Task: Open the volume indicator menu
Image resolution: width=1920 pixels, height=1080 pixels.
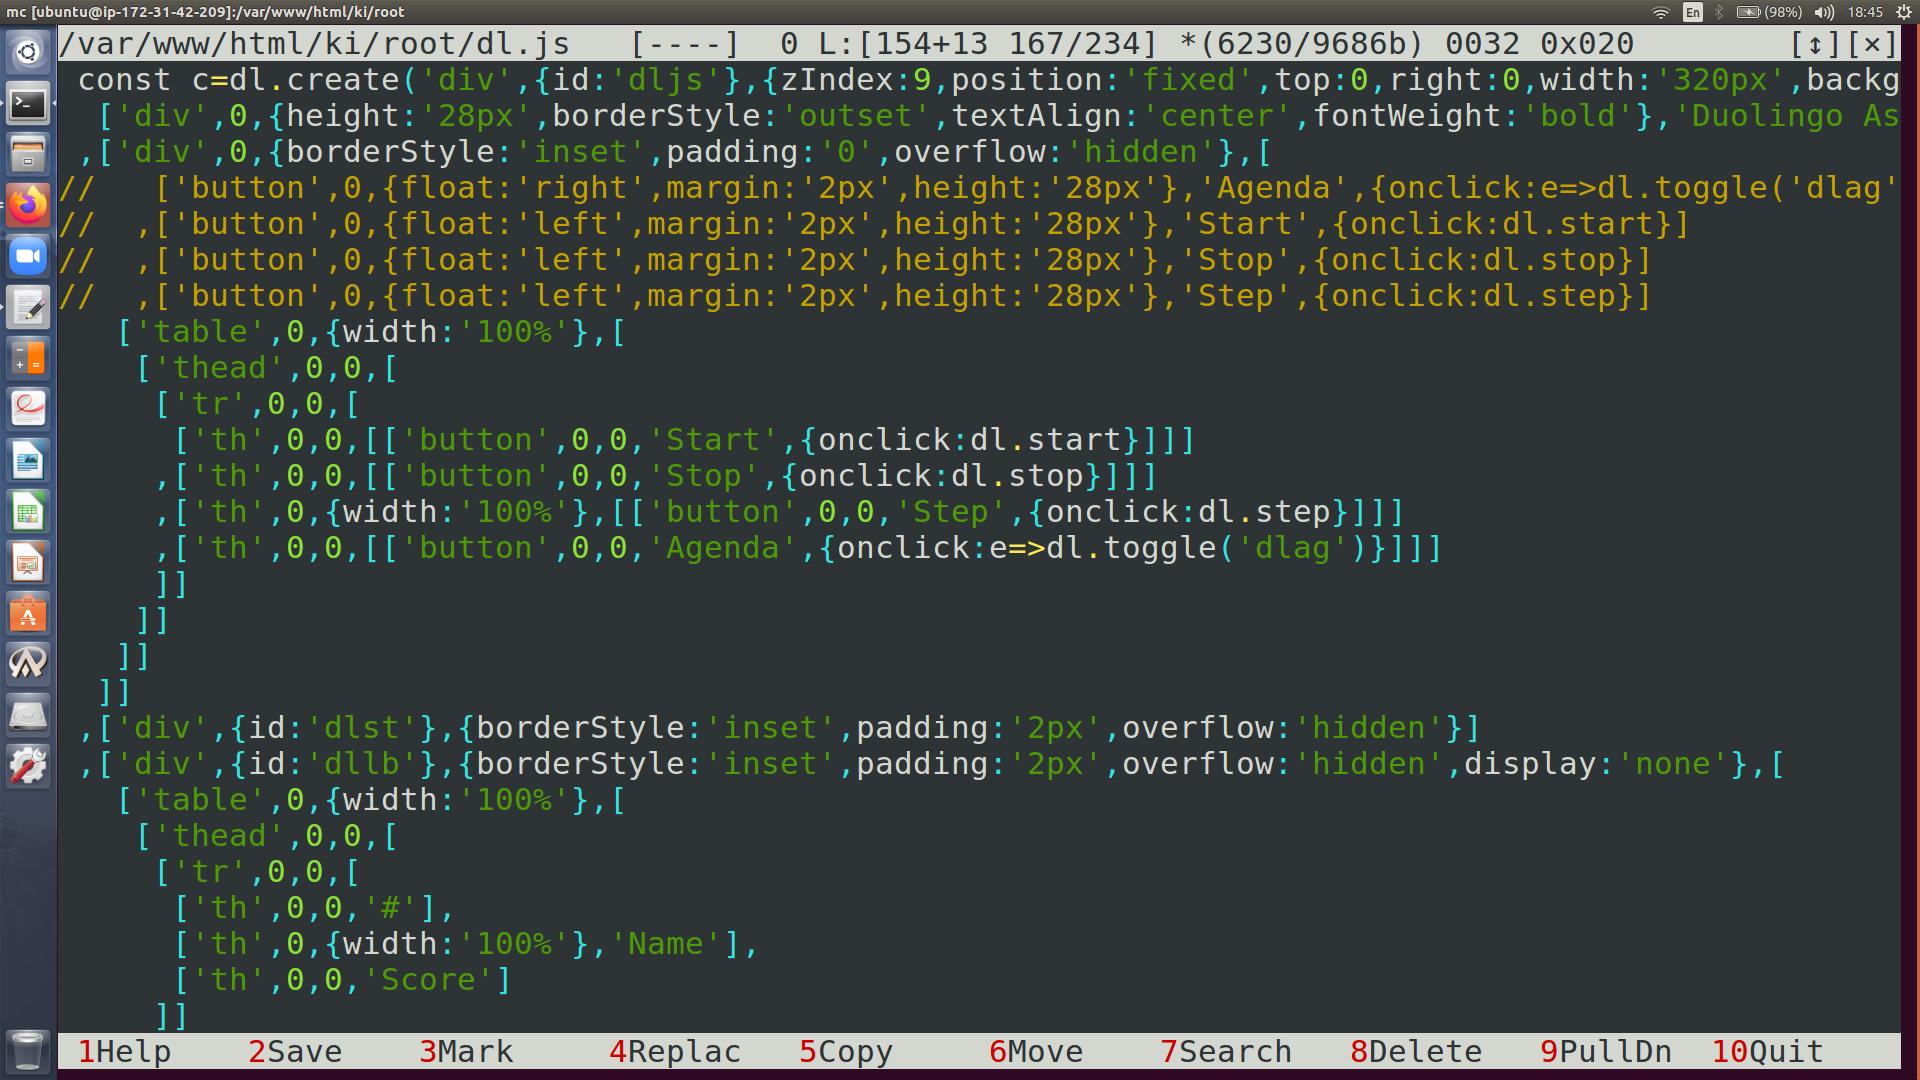Action: tap(1824, 12)
